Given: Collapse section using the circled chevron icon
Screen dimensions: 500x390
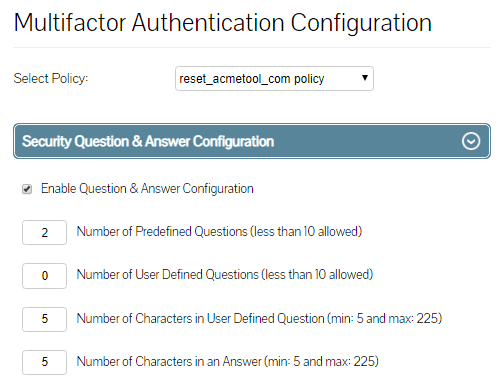Looking at the screenshot, I should [471, 141].
